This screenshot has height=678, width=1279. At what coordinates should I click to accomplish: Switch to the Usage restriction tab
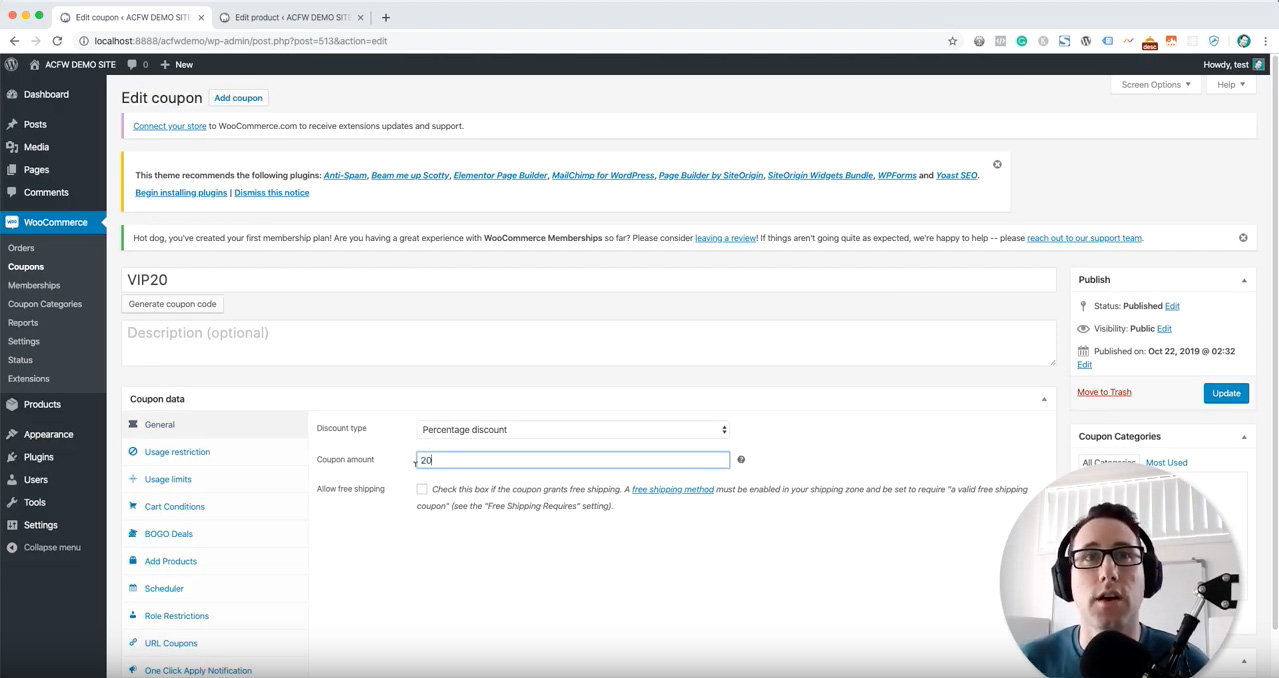(x=177, y=452)
